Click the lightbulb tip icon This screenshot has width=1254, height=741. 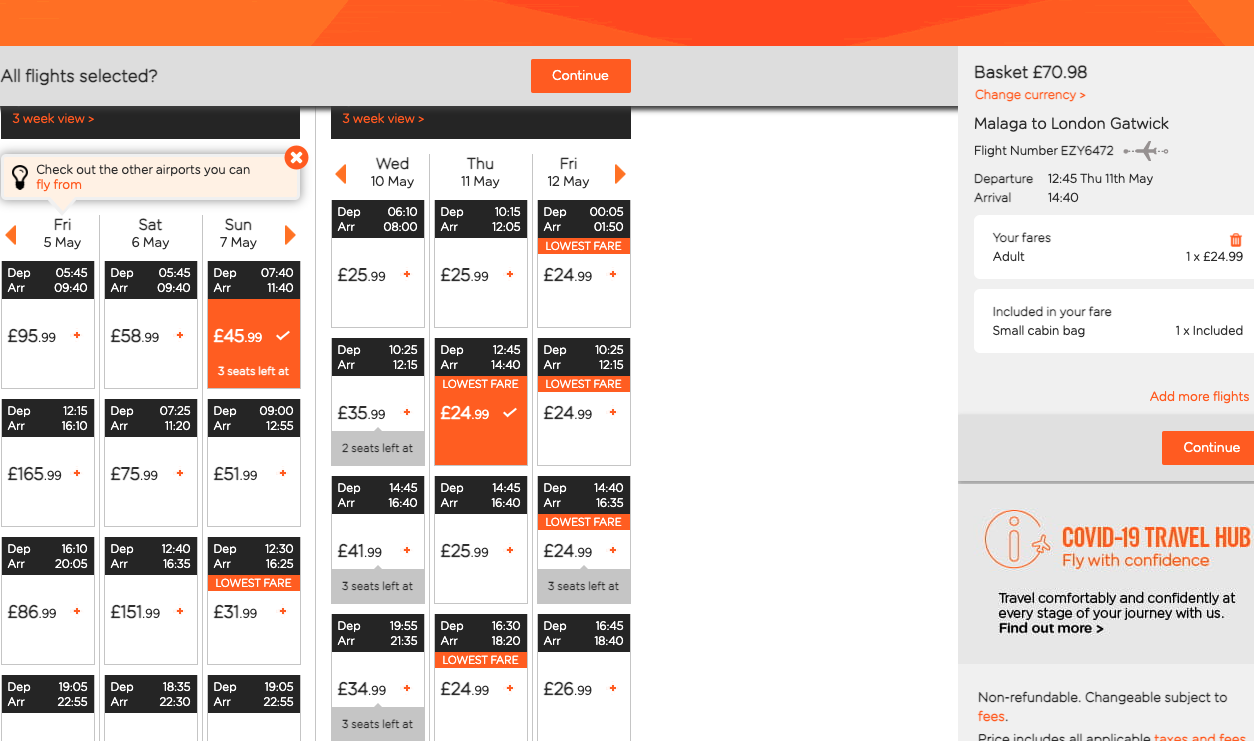coord(20,177)
